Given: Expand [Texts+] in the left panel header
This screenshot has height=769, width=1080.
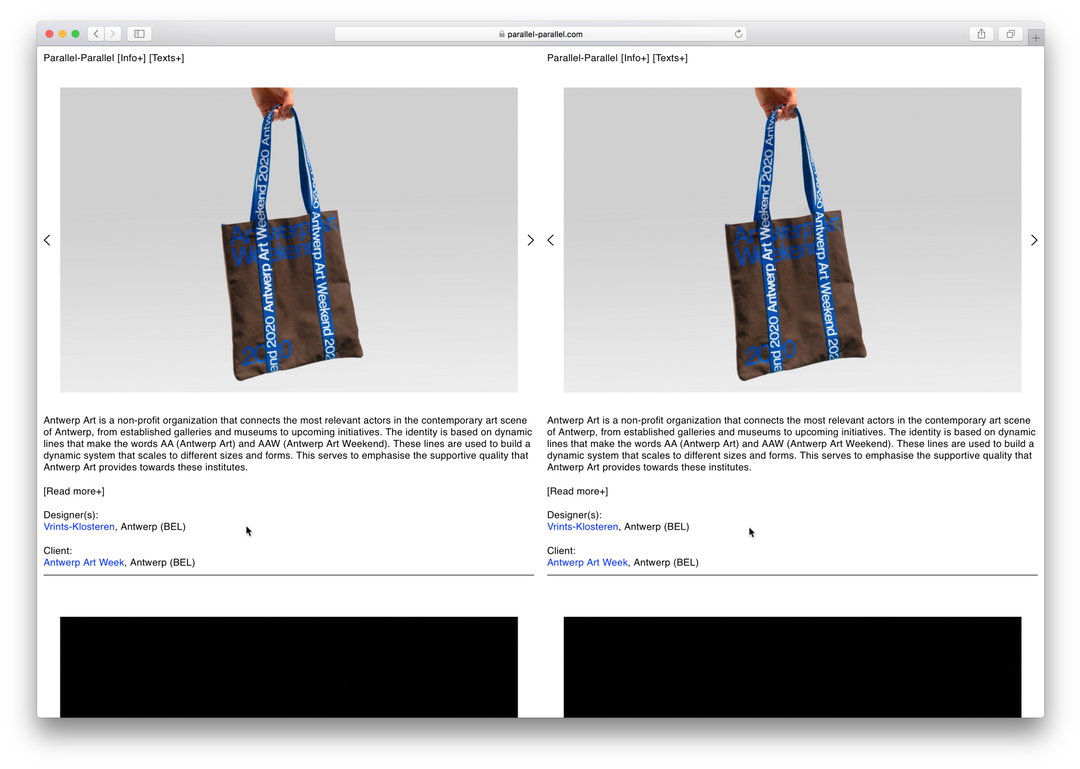Looking at the screenshot, I should pos(167,58).
